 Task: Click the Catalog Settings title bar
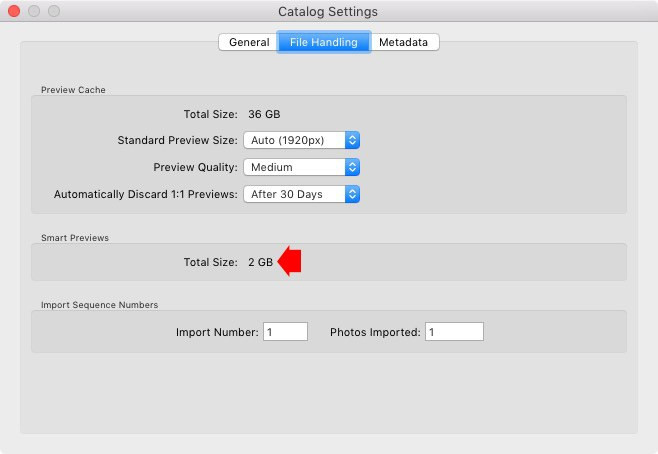328,11
